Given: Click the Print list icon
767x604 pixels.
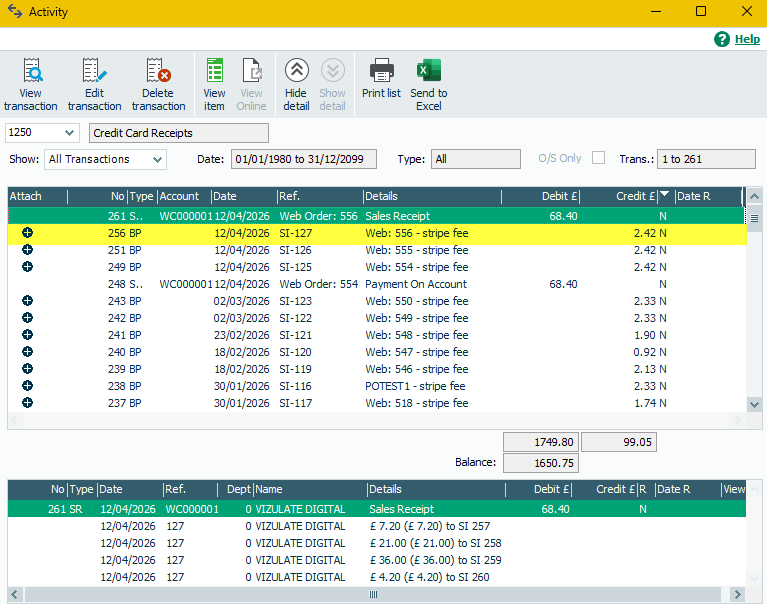Looking at the screenshot, I should (381, 73).
